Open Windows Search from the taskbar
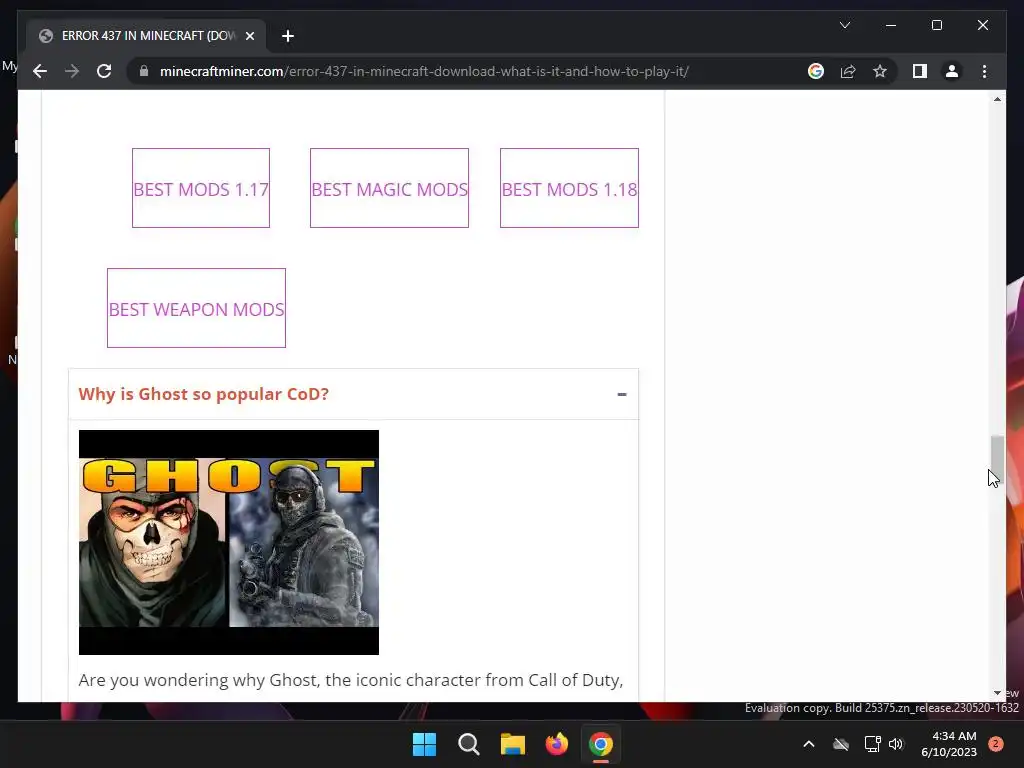Screen dimensions: 1024x768 click(x=468, y=744)
